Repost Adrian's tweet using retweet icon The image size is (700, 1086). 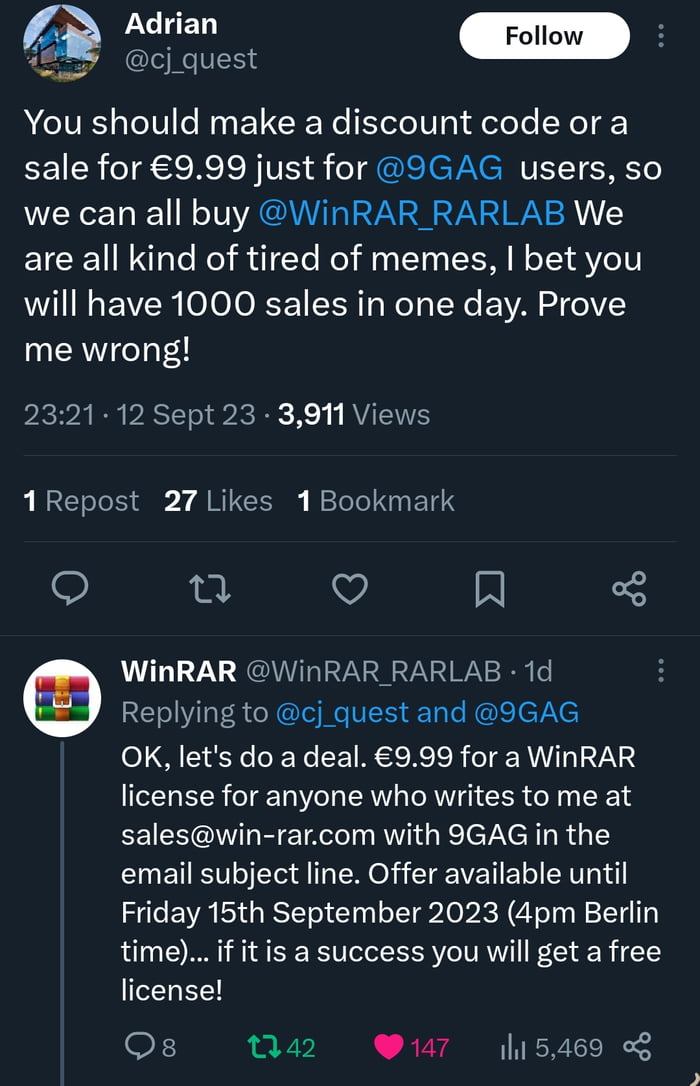tap(210, 589)
